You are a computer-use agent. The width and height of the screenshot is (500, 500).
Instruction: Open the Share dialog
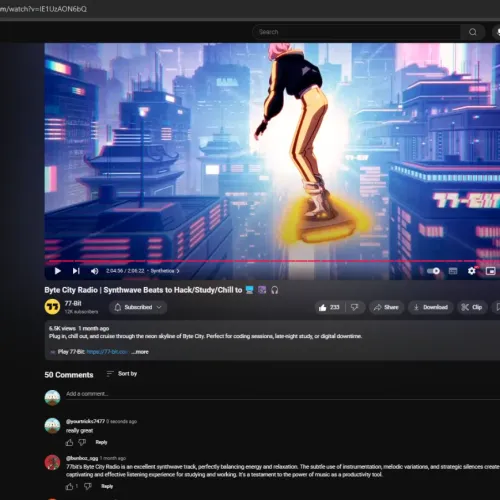386,307
